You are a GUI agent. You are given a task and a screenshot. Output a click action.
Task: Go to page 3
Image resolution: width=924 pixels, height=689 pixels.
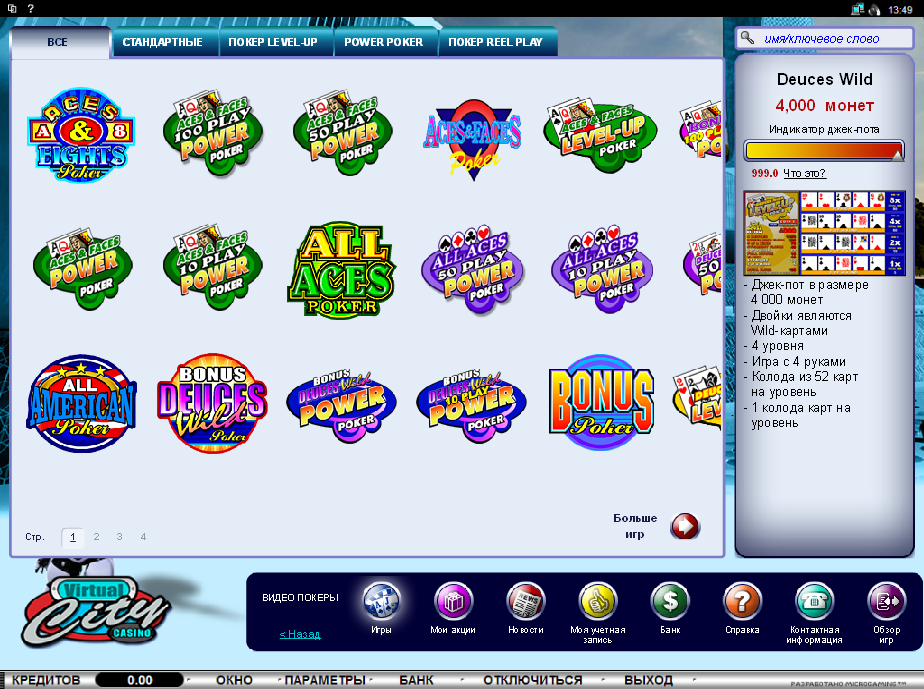(x=120, y=536)
